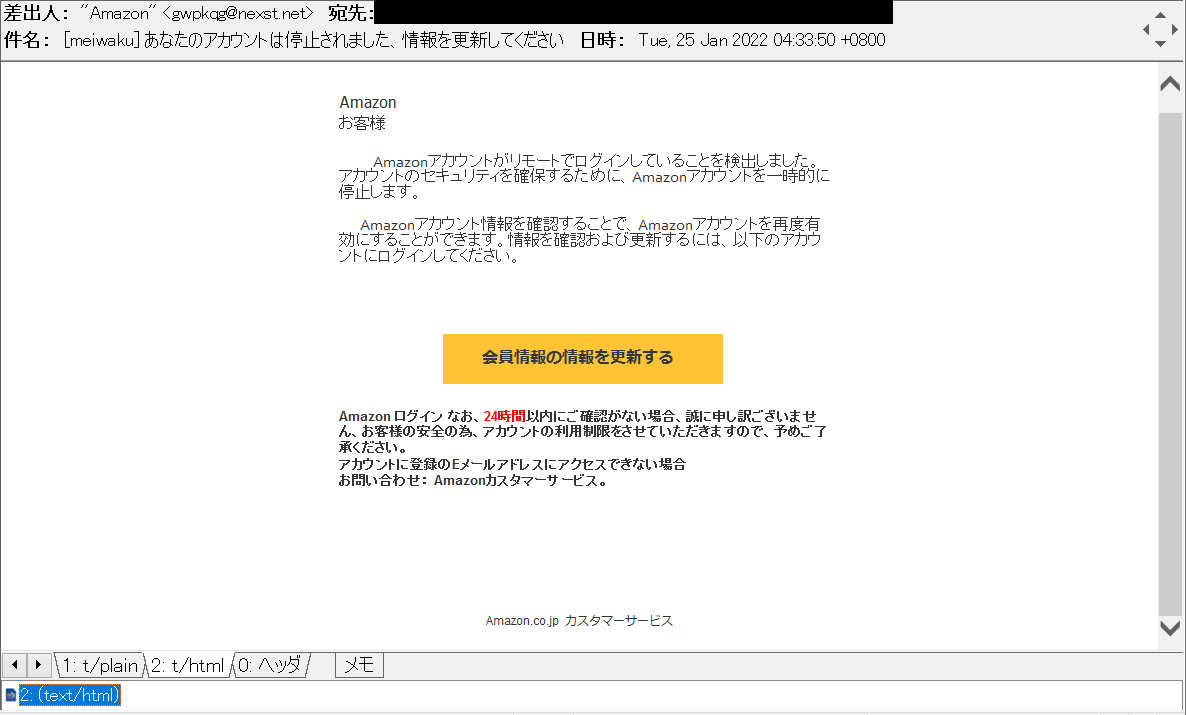Image resolution: width=1186 pixels, height=715 pixels.
Task: Click the date Tue, 25 Jan 2022 04:33:50 +0800
Action: (762, 40)
